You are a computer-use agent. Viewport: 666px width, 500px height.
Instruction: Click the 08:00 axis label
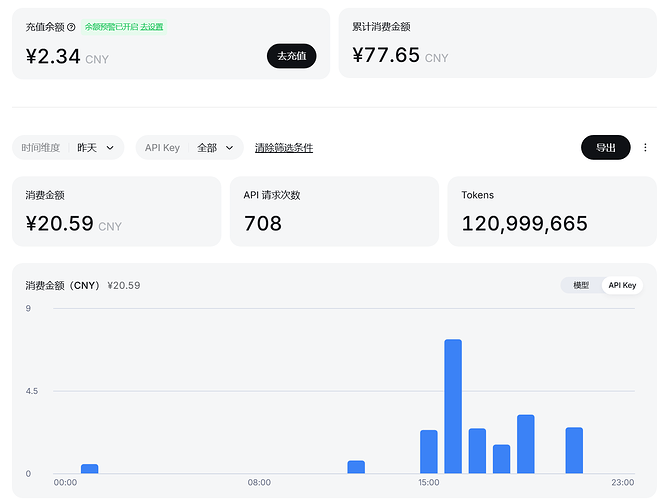click(259, 482)
